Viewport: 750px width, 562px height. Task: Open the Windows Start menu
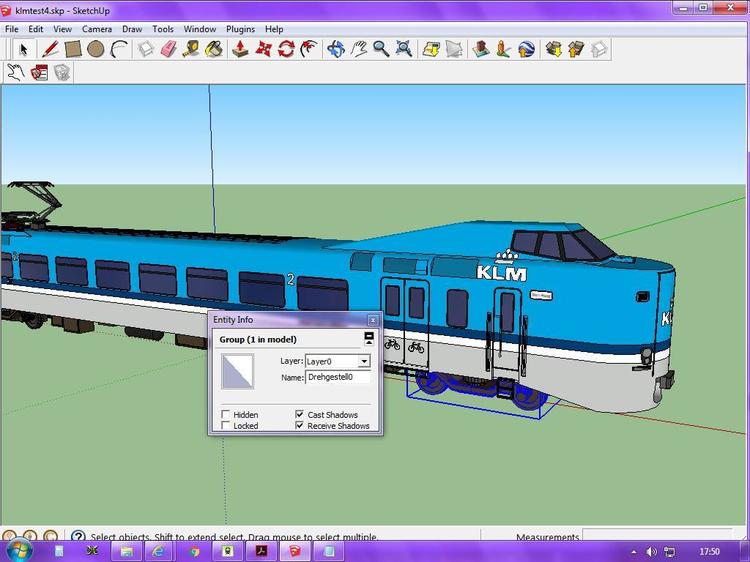point(19,551)
